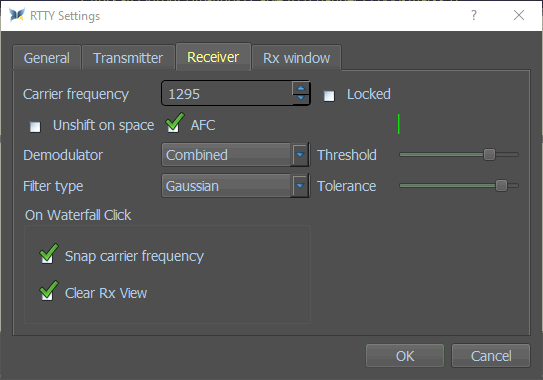Open the Filter type dropdown arrow
This screenshot has height=380, width=543.
(300, 186)
